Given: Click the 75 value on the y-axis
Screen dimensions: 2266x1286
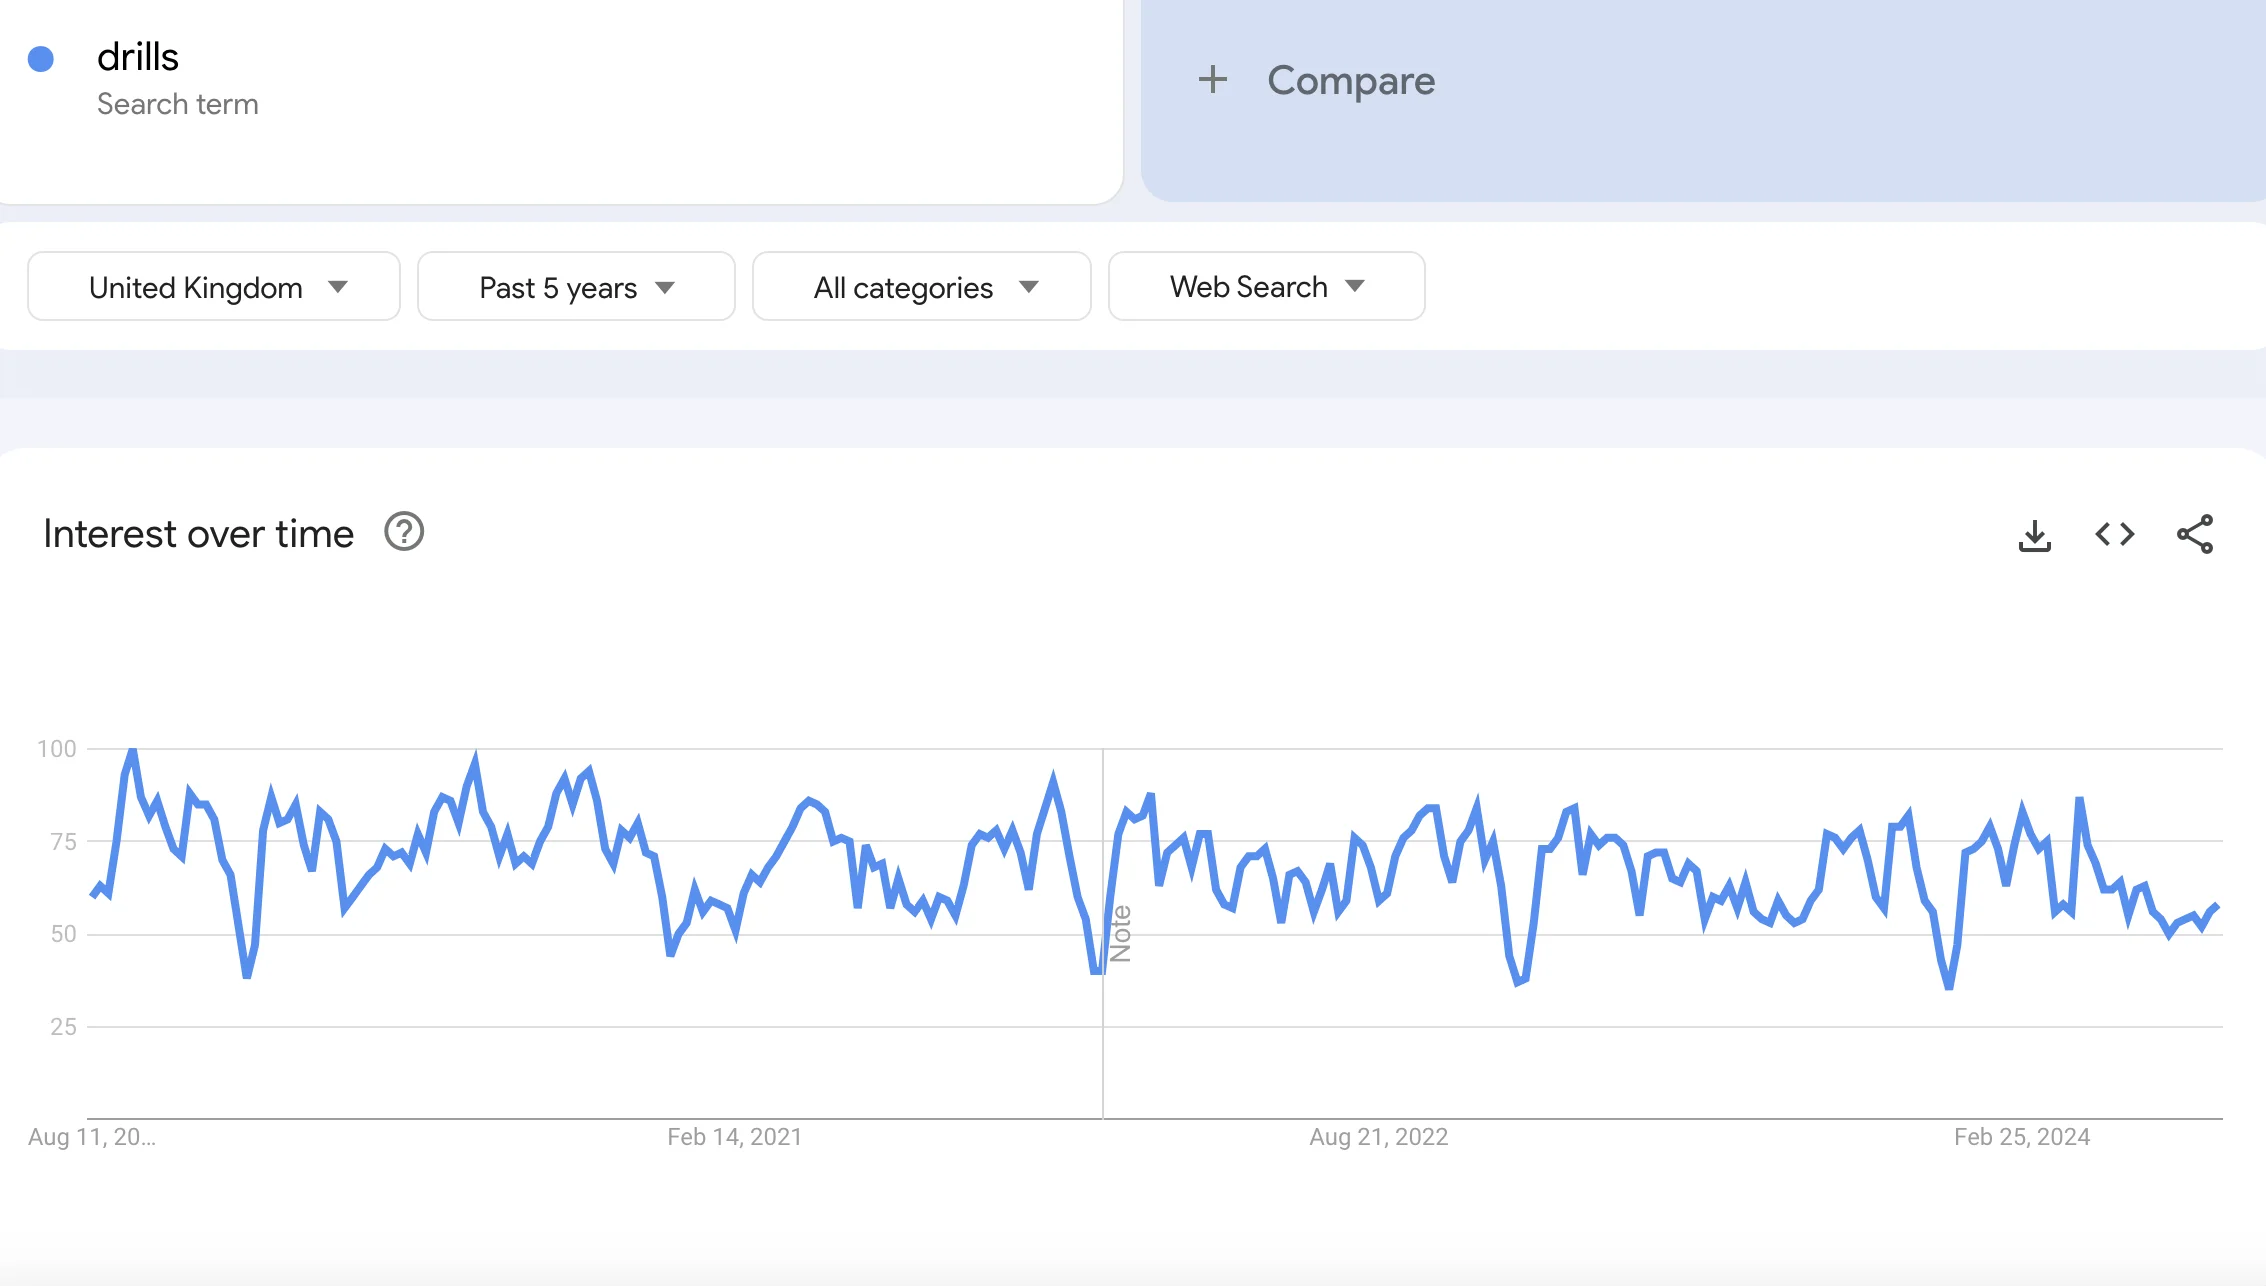Looking at the screenshot, I should click(x=63, y=842).
